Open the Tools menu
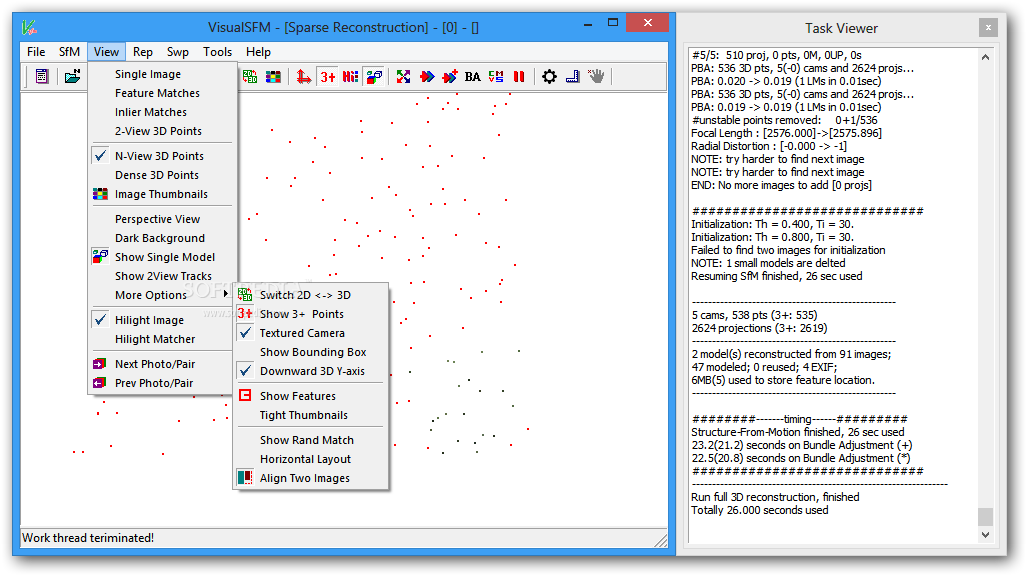 [217, 52]
